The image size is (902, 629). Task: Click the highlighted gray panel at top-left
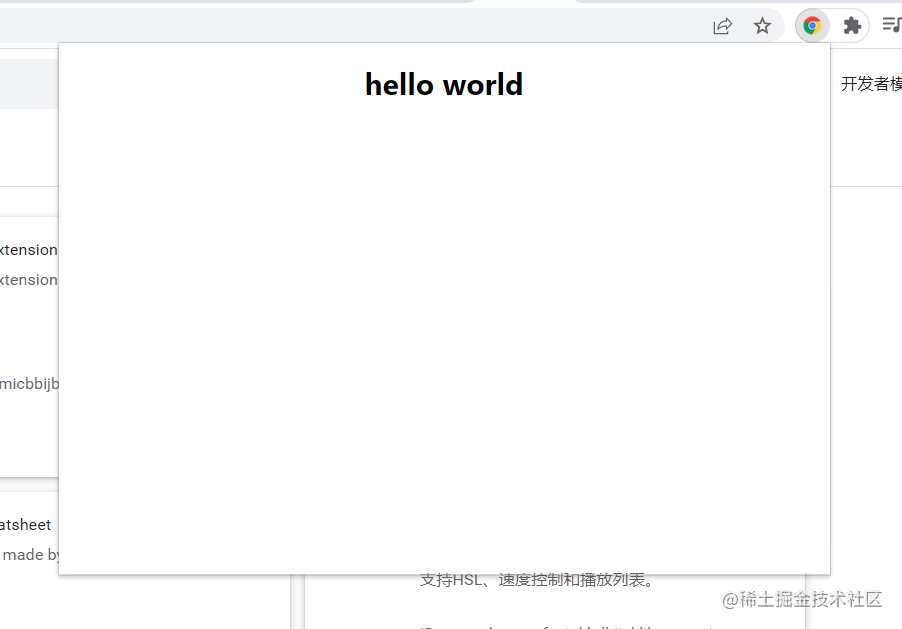point(29,84)
